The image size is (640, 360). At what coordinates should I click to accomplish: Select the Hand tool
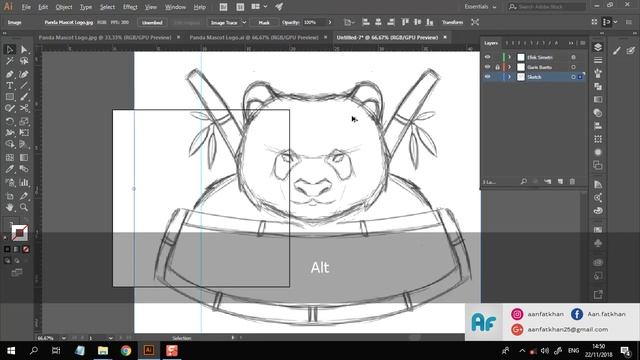tap(10, 207)
